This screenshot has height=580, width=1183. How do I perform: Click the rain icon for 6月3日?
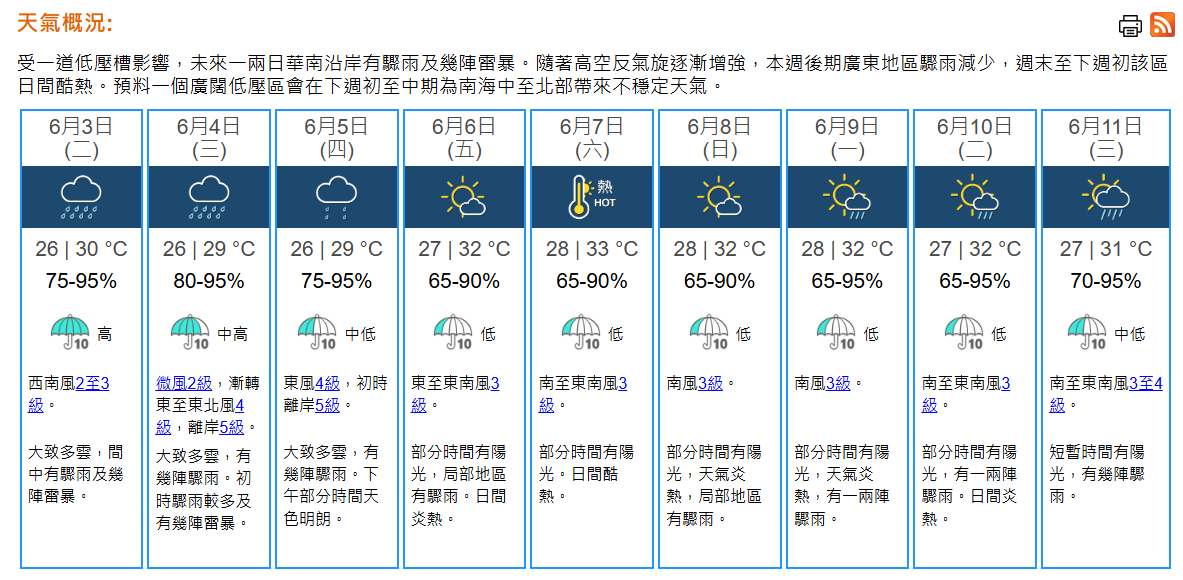[x=81, y=197]
